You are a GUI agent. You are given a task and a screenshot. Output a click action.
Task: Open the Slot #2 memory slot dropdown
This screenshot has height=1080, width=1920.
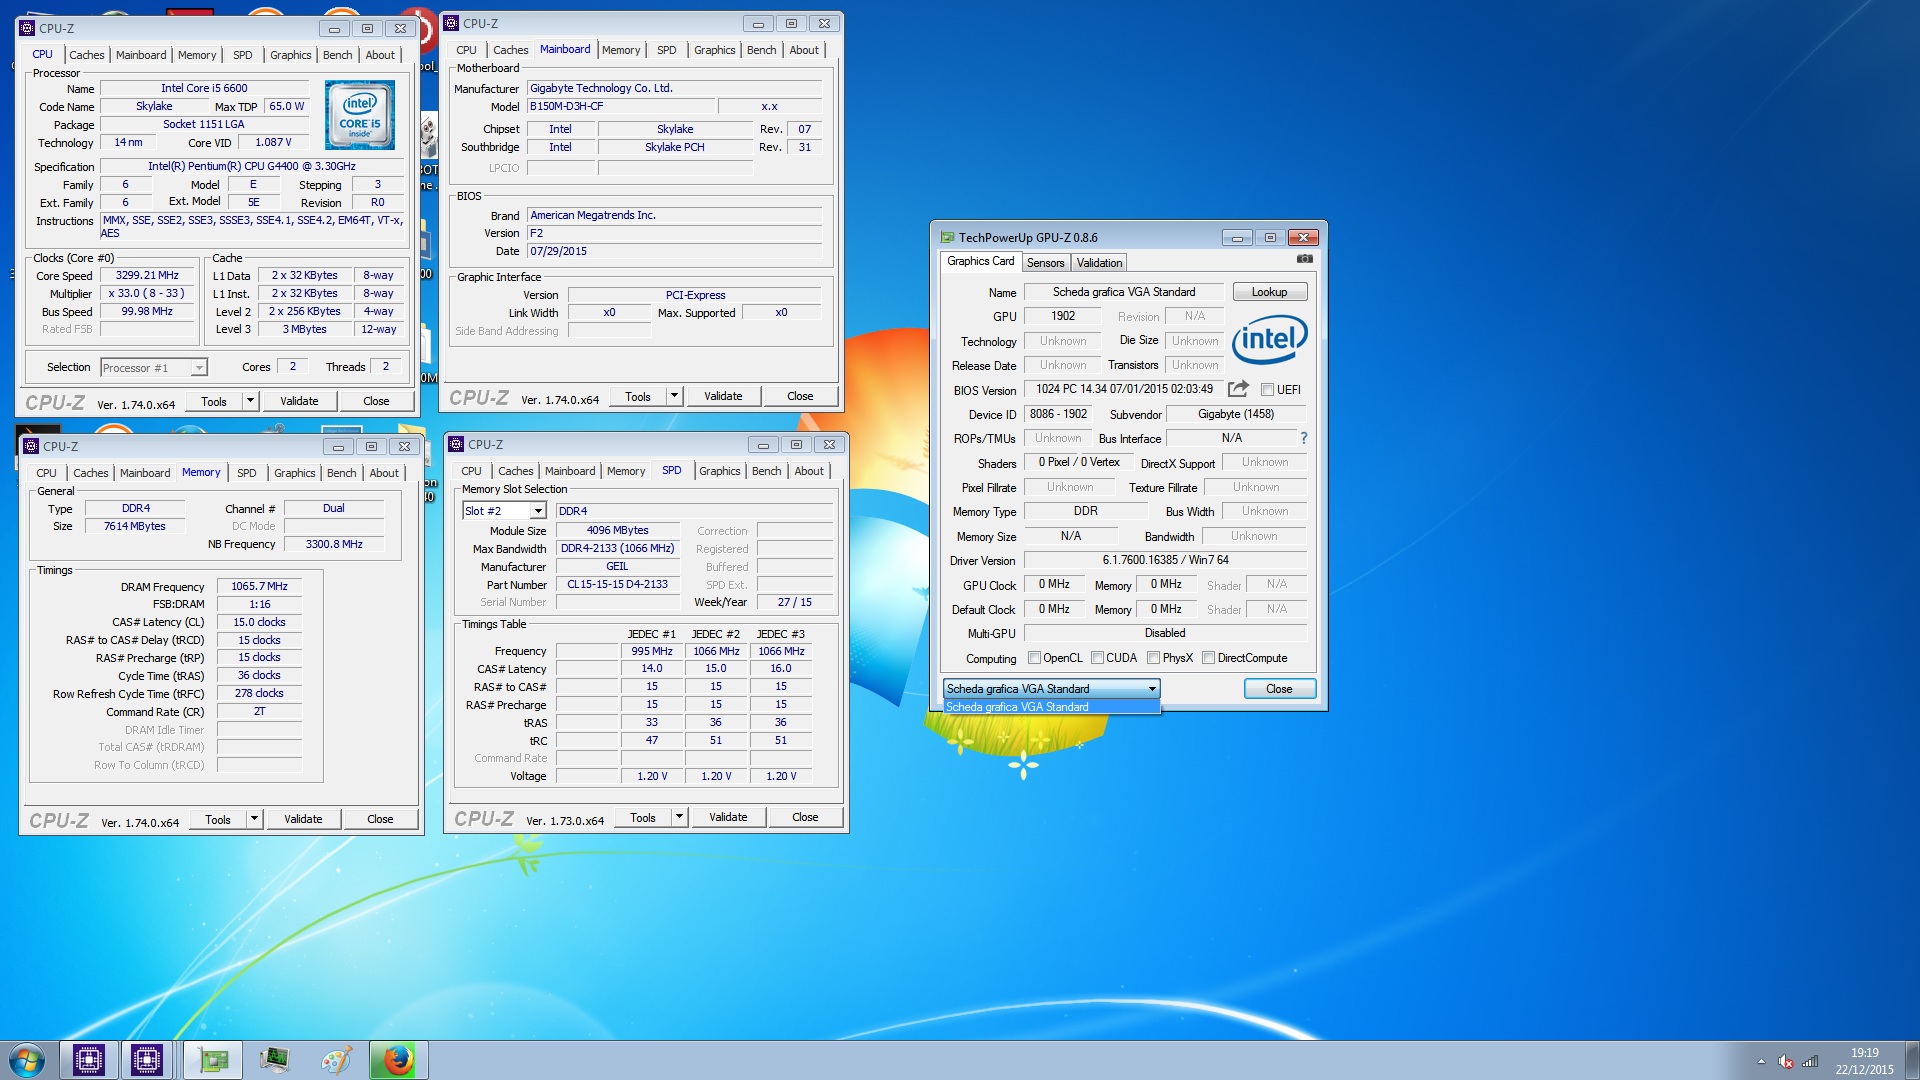pos(504,511)
